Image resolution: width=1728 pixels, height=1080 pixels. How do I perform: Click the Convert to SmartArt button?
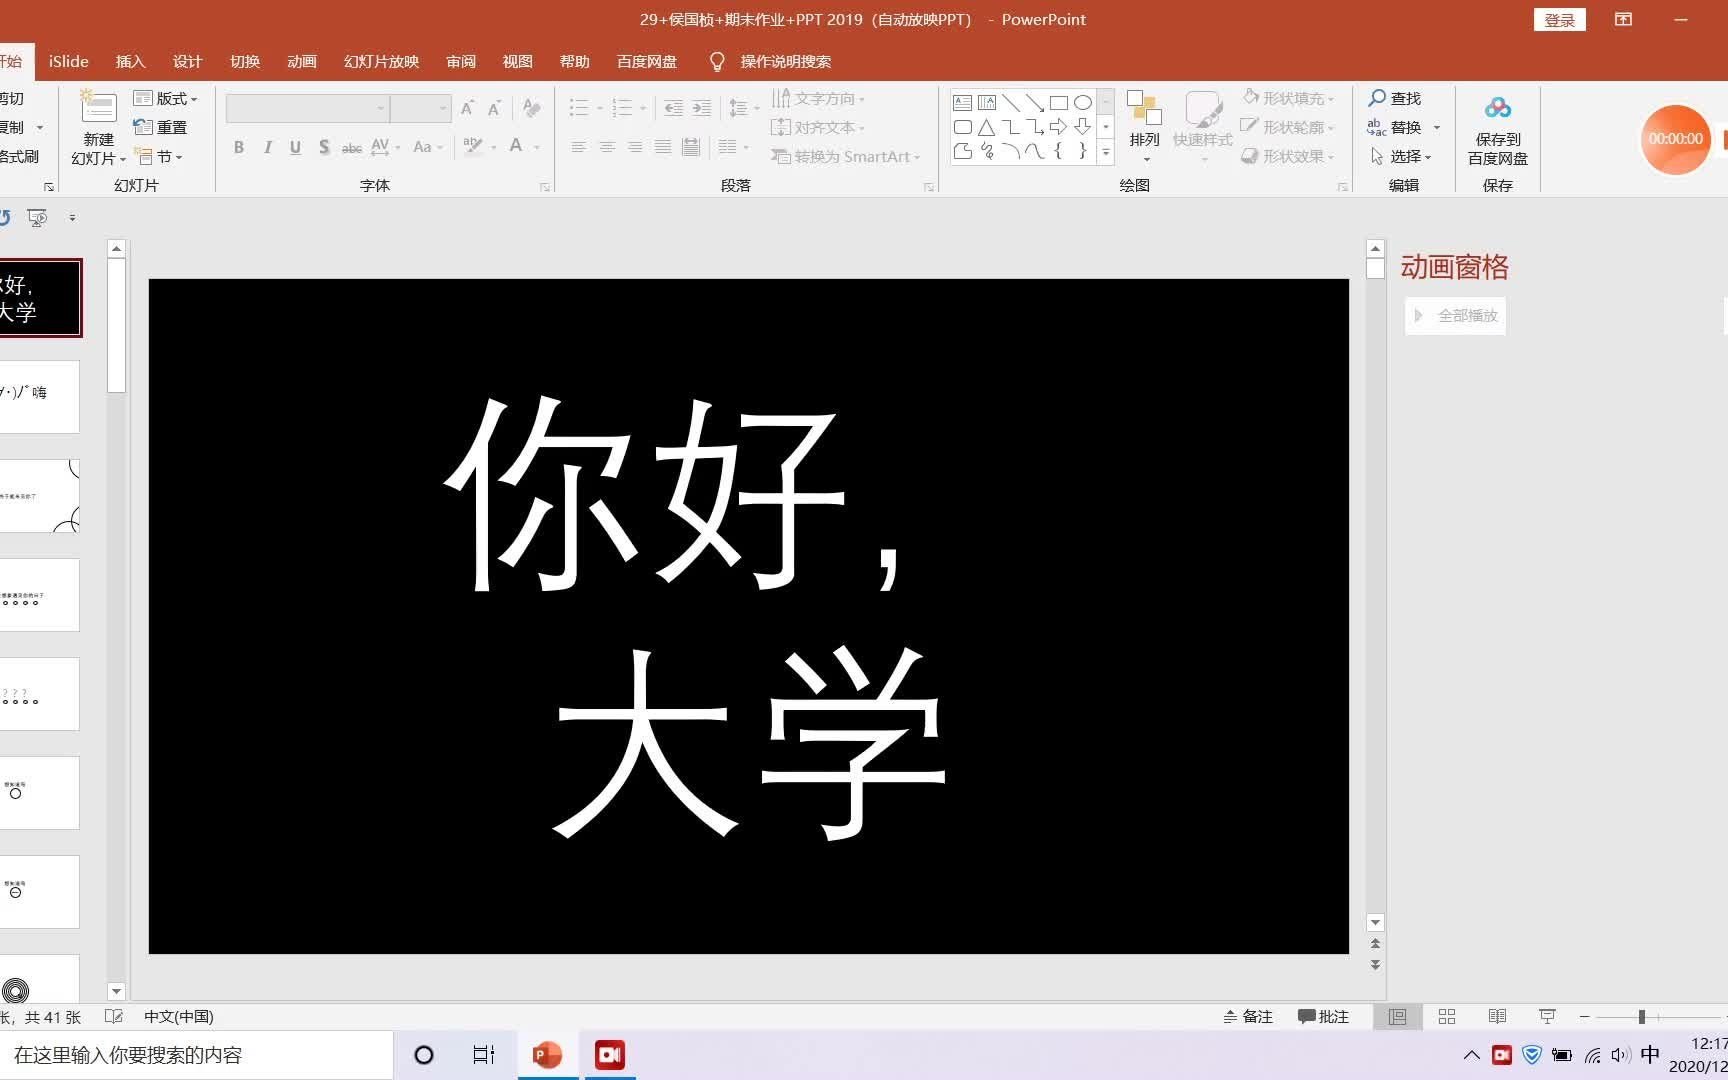click(846, 156)
